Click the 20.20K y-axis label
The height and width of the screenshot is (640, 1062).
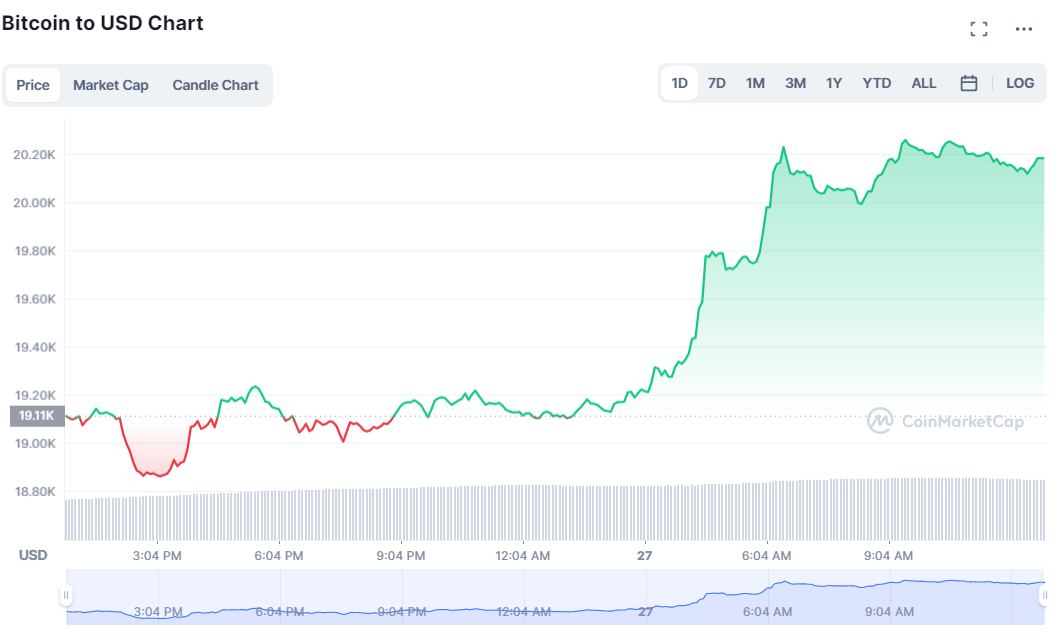(x=35, y=155)
